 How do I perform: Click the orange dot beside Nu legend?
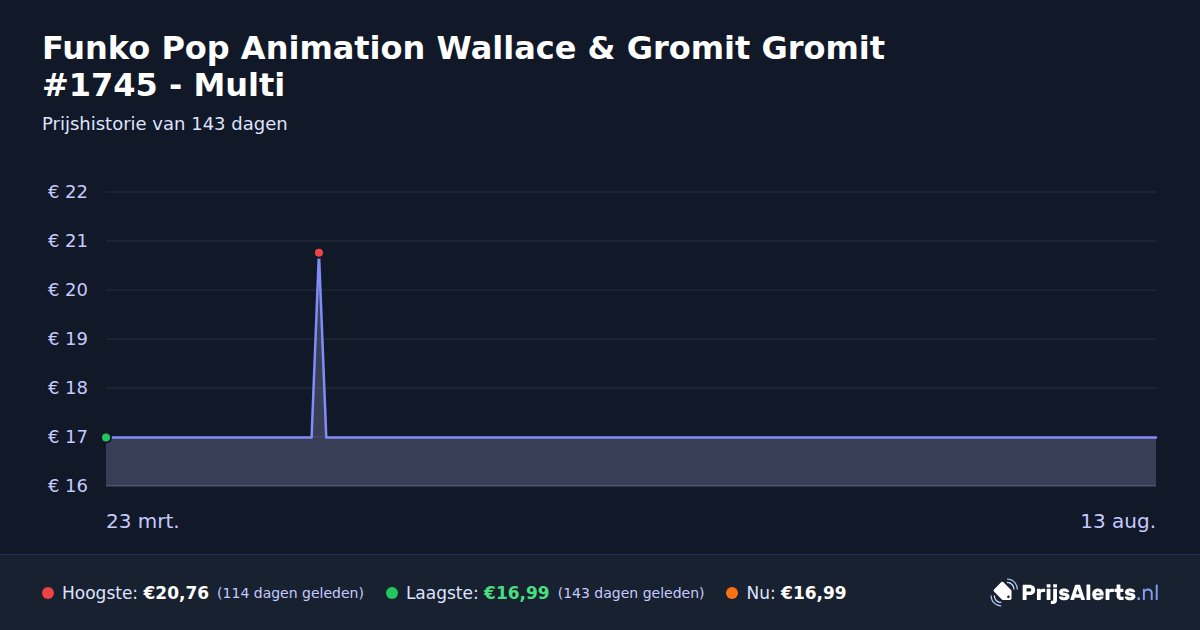click(732, 593)
